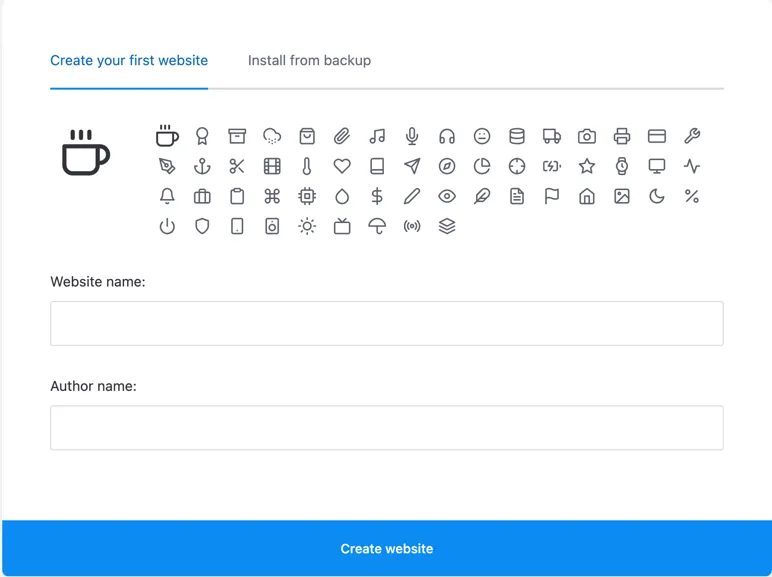Pick the feather icon
772x577 pixels.
tap(482, 196)
